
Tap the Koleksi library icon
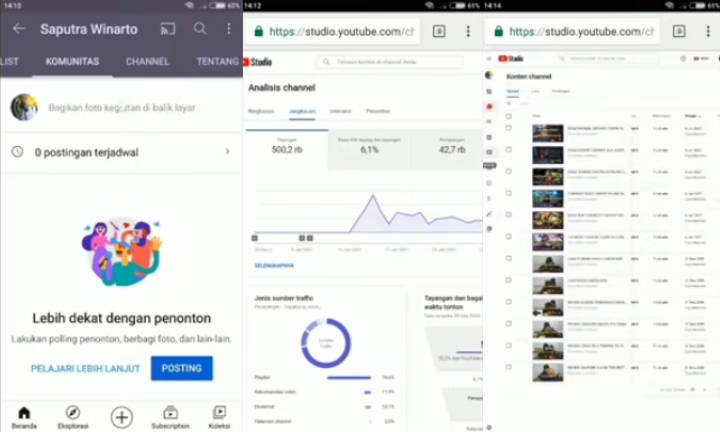pos(219,413)
